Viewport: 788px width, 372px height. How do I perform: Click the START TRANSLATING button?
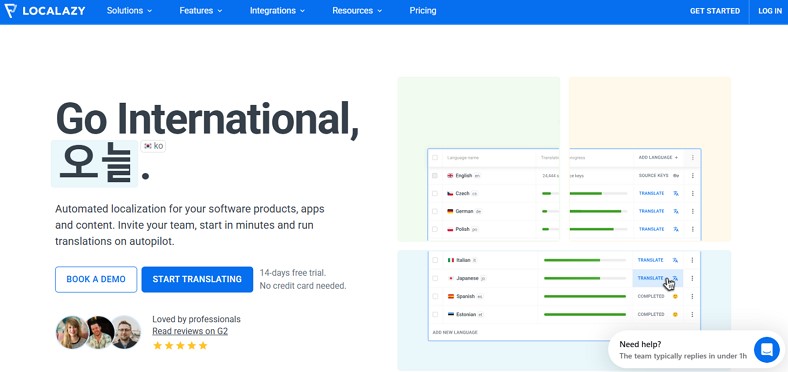197,279
